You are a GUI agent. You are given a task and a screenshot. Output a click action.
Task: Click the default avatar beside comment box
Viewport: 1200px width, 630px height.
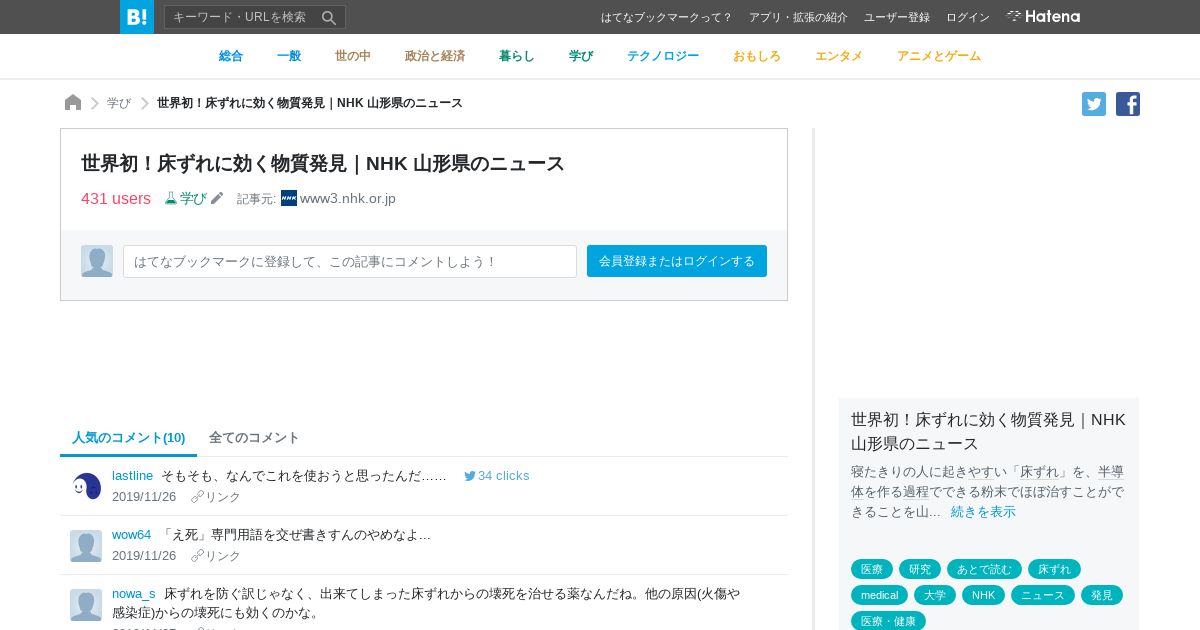[97, 261]
